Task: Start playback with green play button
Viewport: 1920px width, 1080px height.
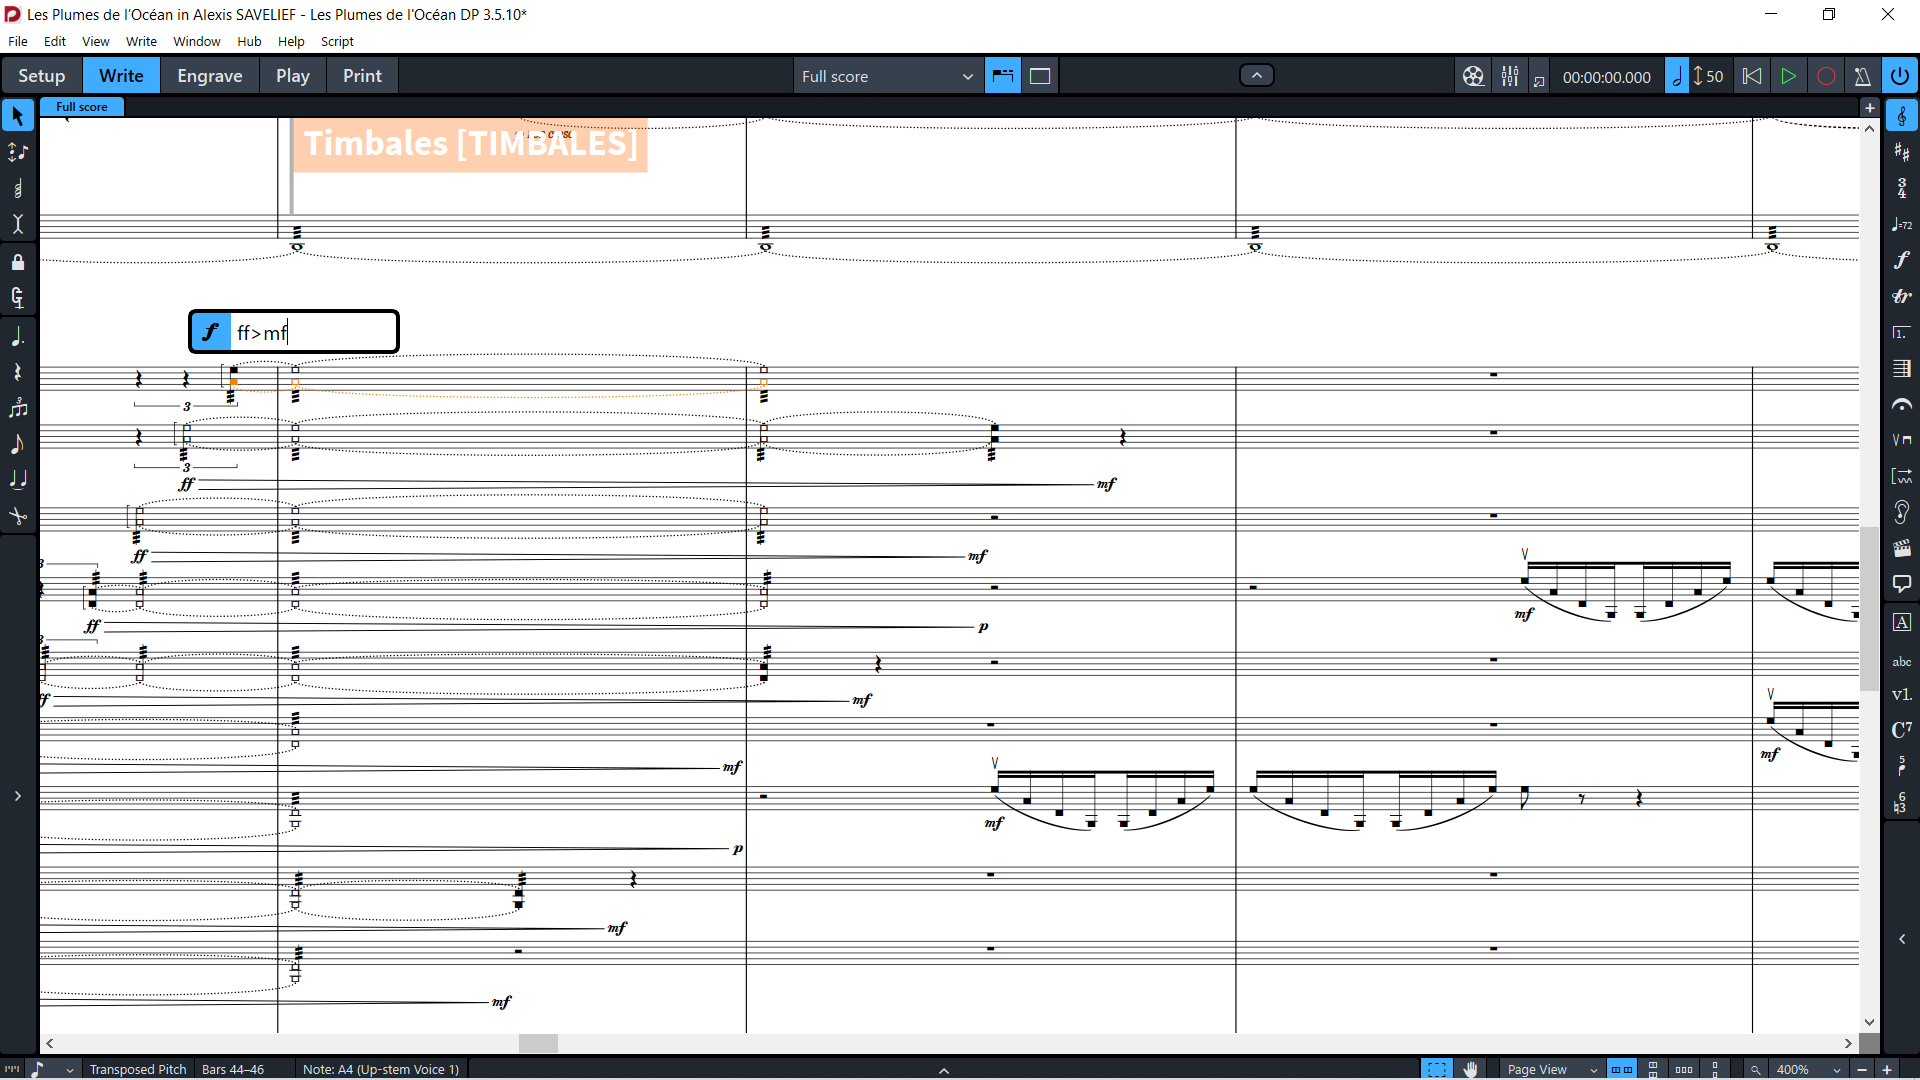Action: click(x=1788, y=76)
